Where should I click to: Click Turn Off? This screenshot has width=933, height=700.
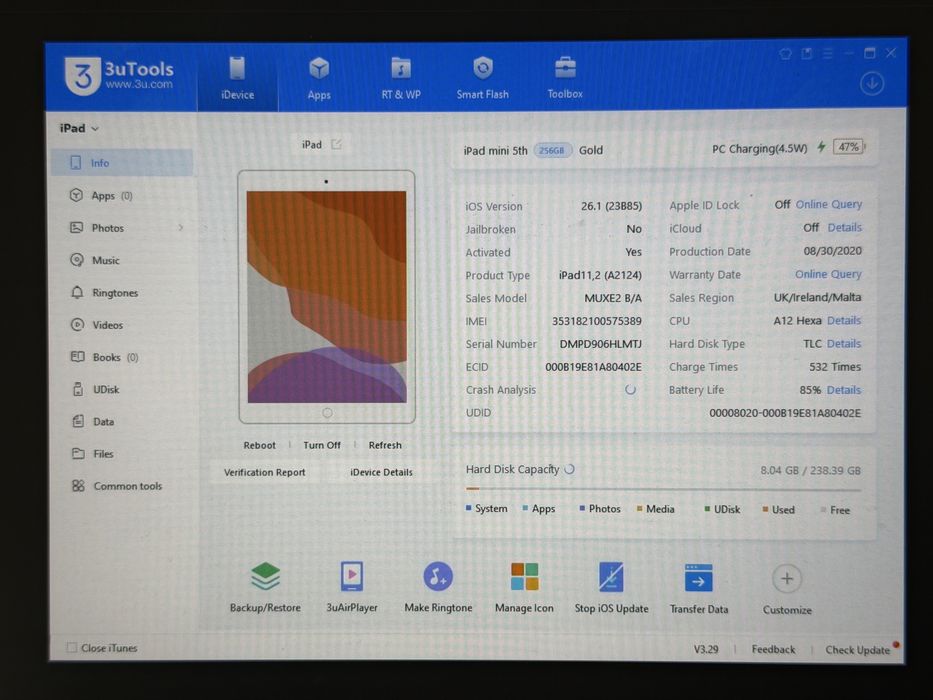point(322,445)
